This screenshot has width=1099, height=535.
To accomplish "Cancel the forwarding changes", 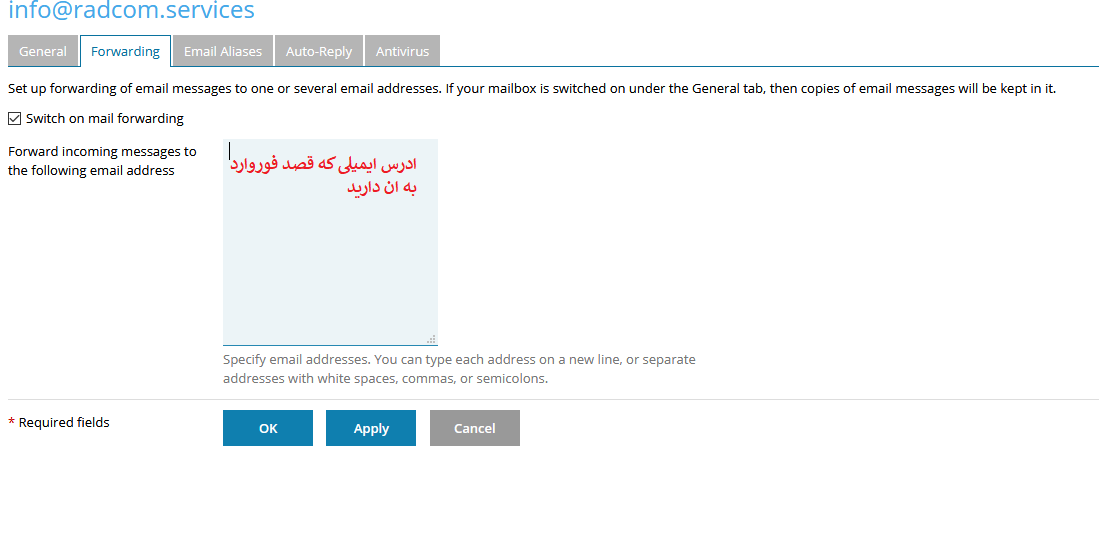I will [475, 428].
